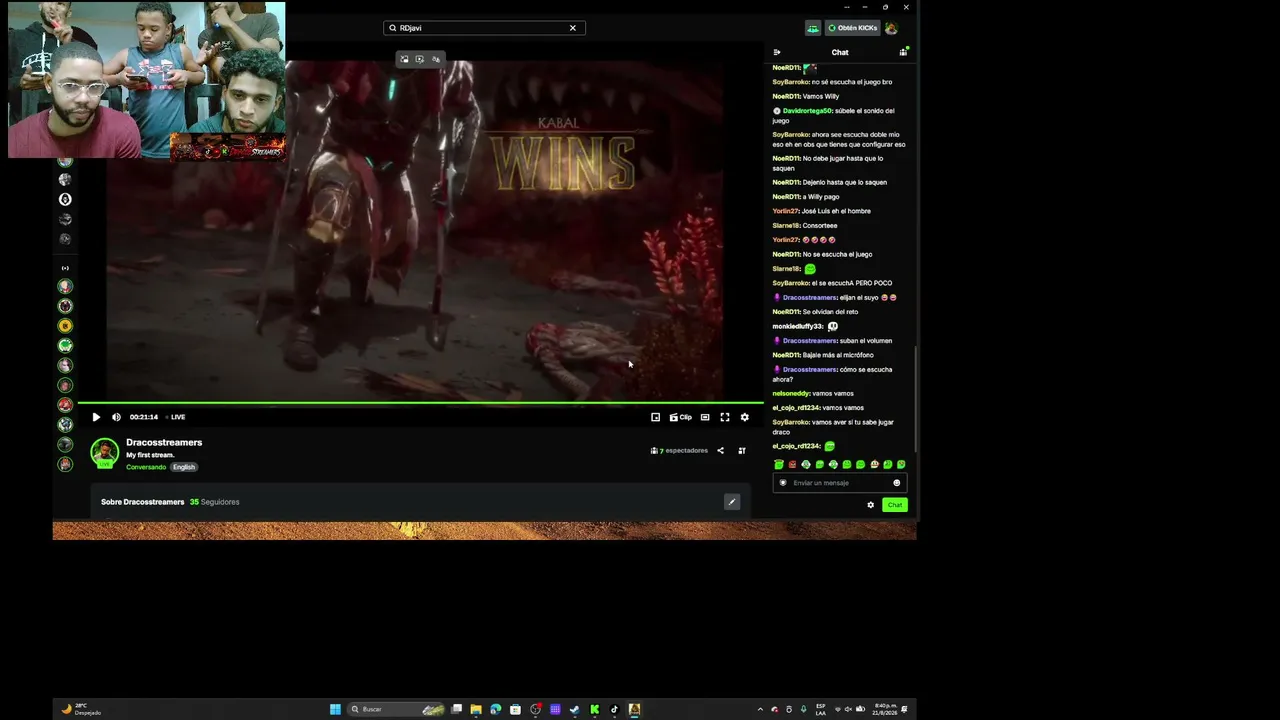
Task: Share the Dracosstreamers stream
Action: (x=720, y=450)
